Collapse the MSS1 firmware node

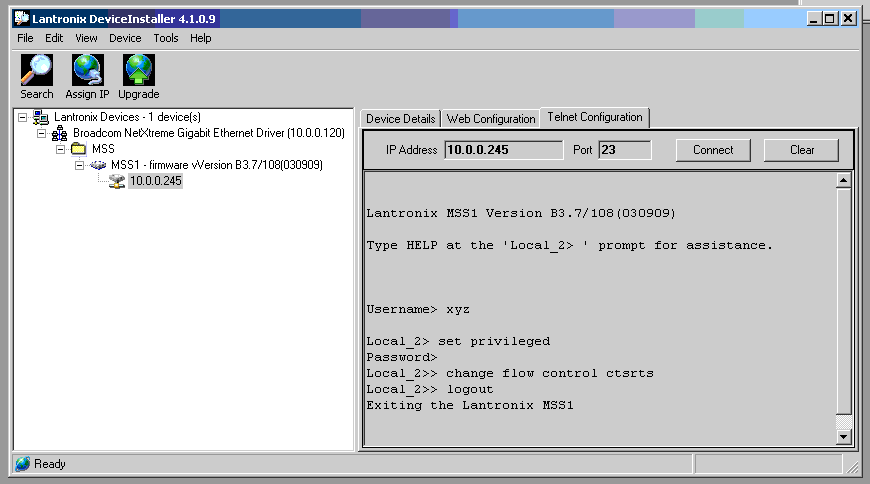[79, 165]
